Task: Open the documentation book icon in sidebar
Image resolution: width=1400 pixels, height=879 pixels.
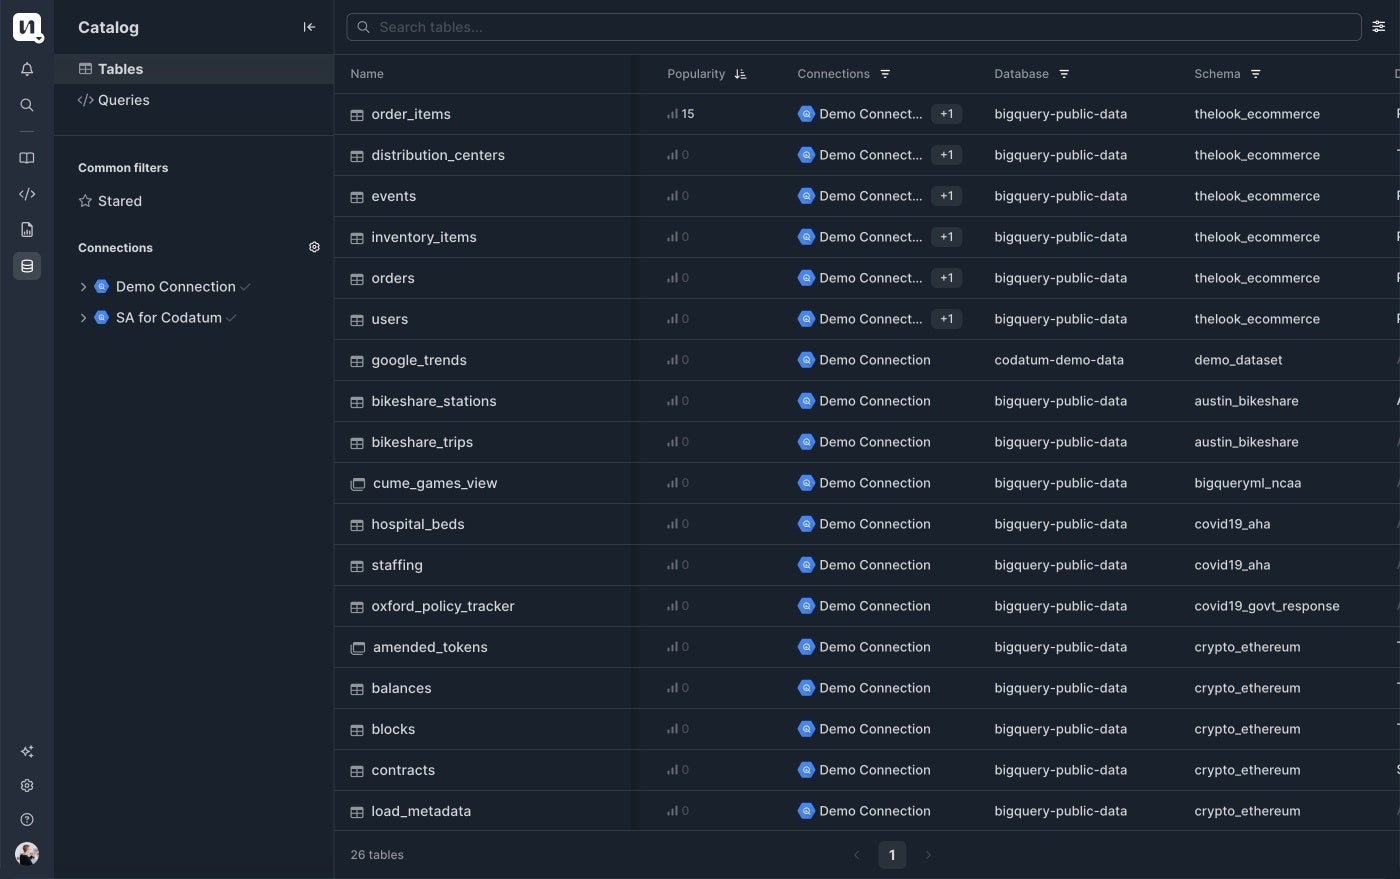Action: pos(27,157)
